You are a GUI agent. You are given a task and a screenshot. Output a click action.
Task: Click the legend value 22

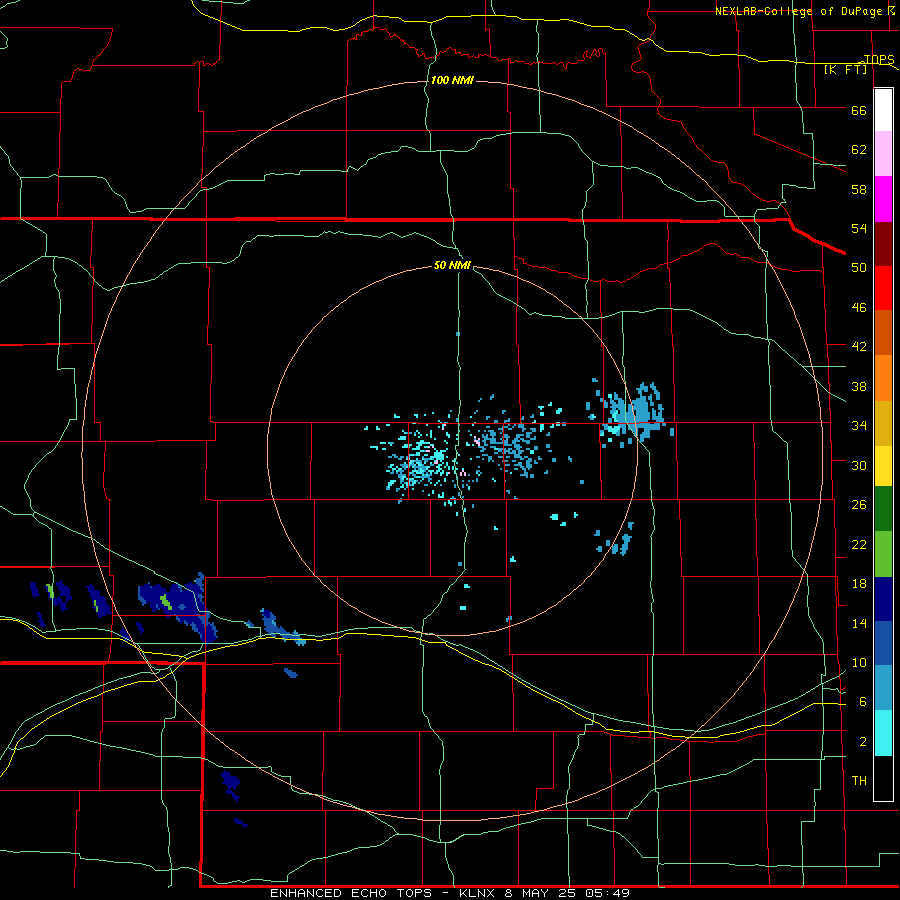click(x=859, y=544)
